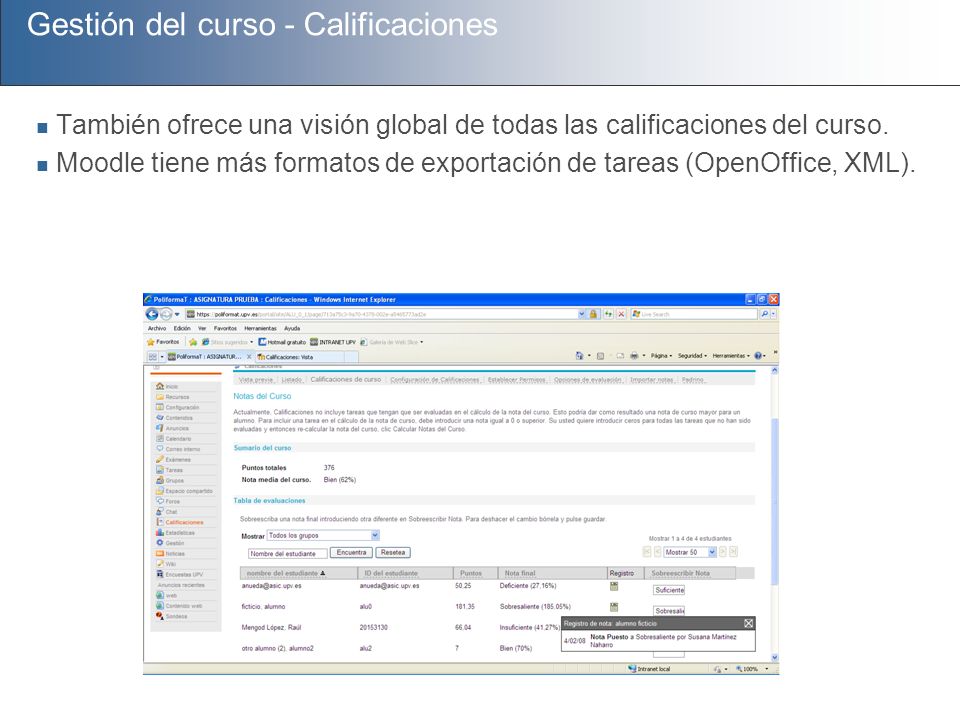Screen dimensions: 960x720
Task: Open the Ayuda menu
Action: coord(292,329)
